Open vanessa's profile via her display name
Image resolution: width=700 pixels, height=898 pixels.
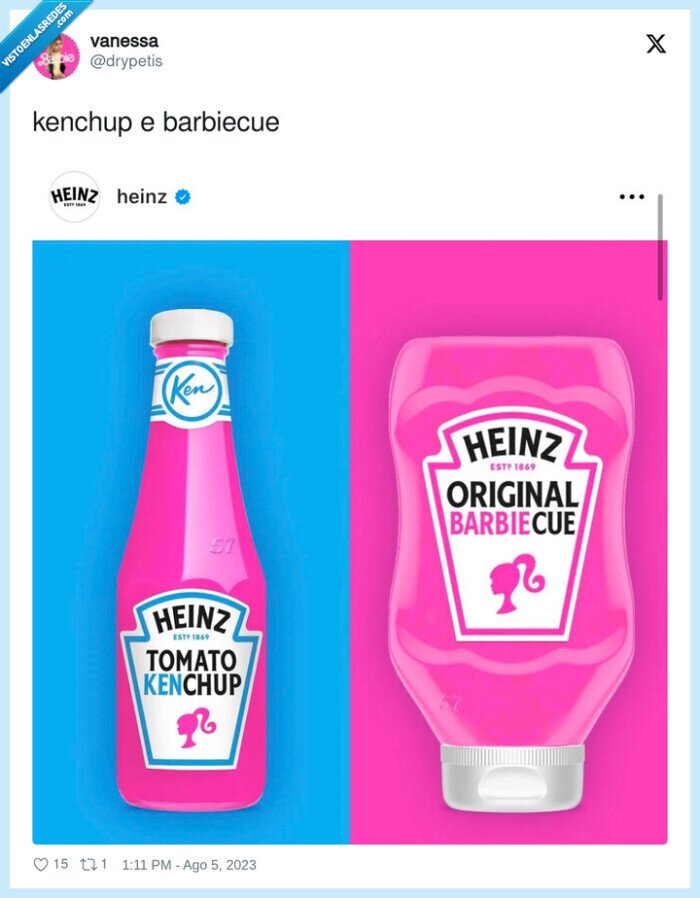click(x=125, y=41)
